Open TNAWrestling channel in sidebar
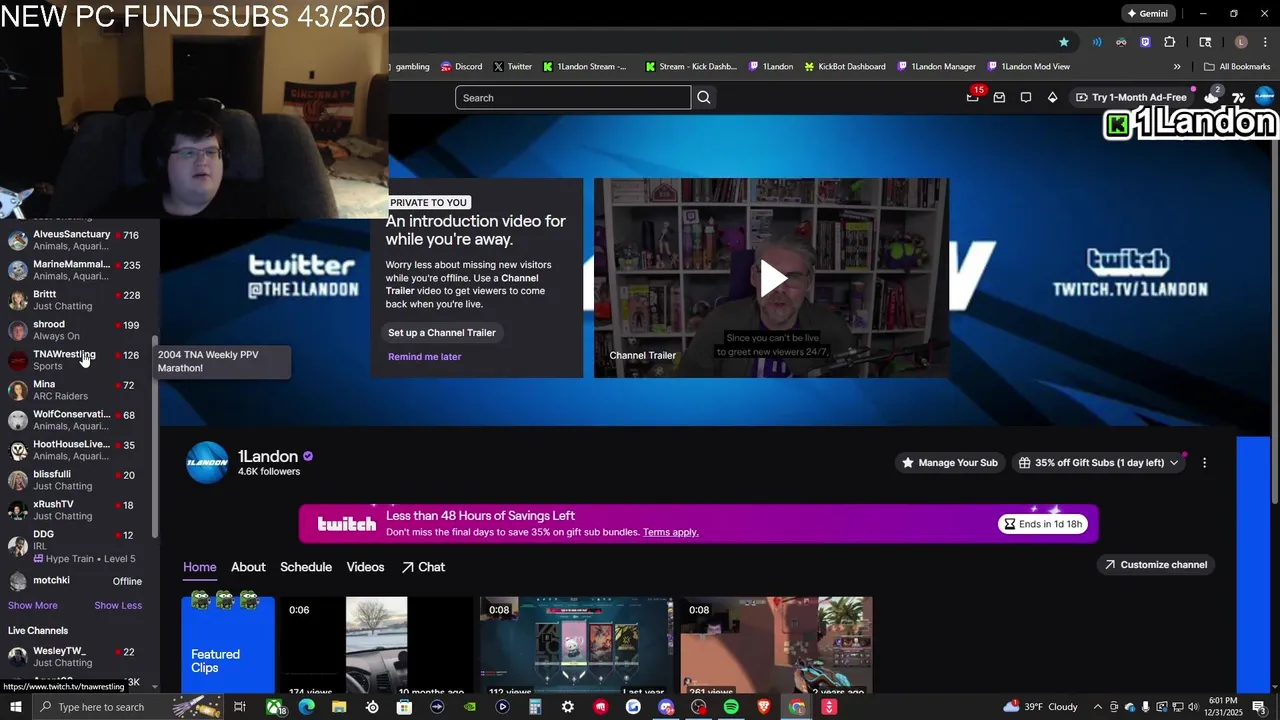The image size is (1280, 720). point(74,360)
